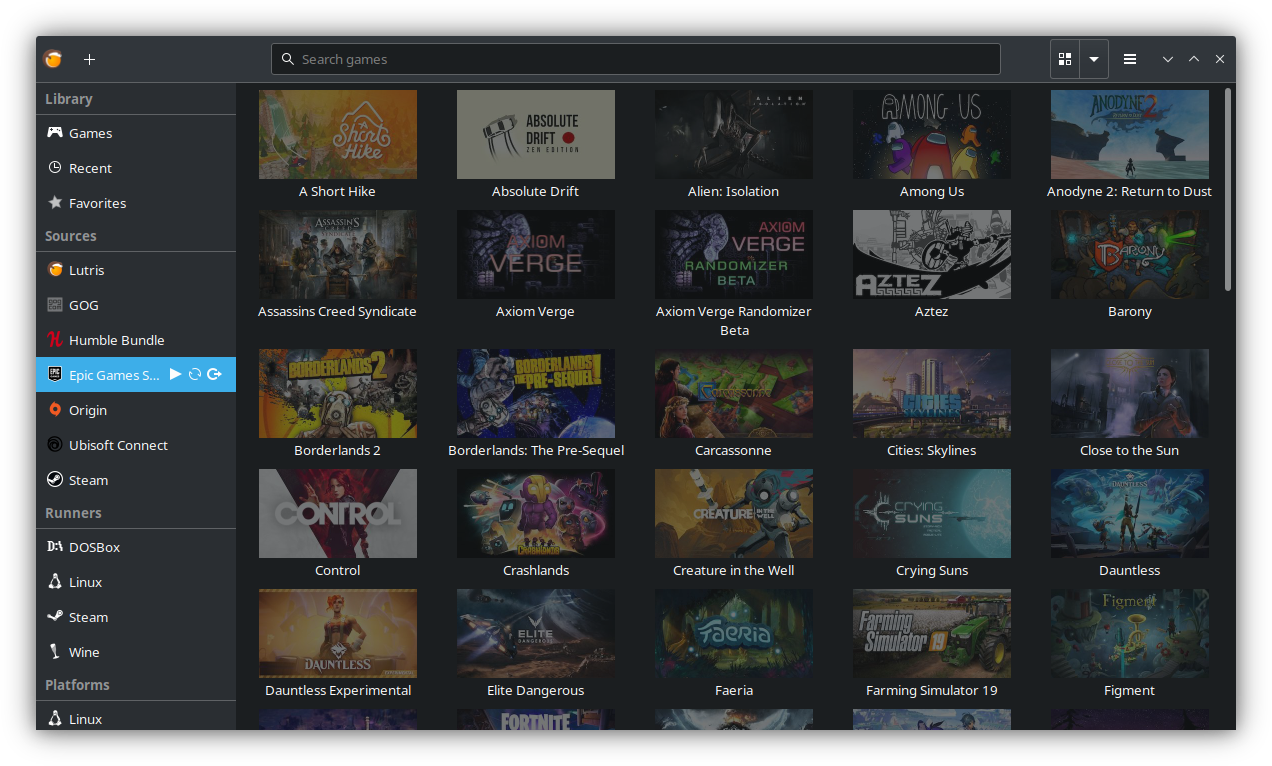The width and height of the screenshot is (1272, 766).
Task: Select Farming Simulator 19 cover
Action: coord(932,633)
